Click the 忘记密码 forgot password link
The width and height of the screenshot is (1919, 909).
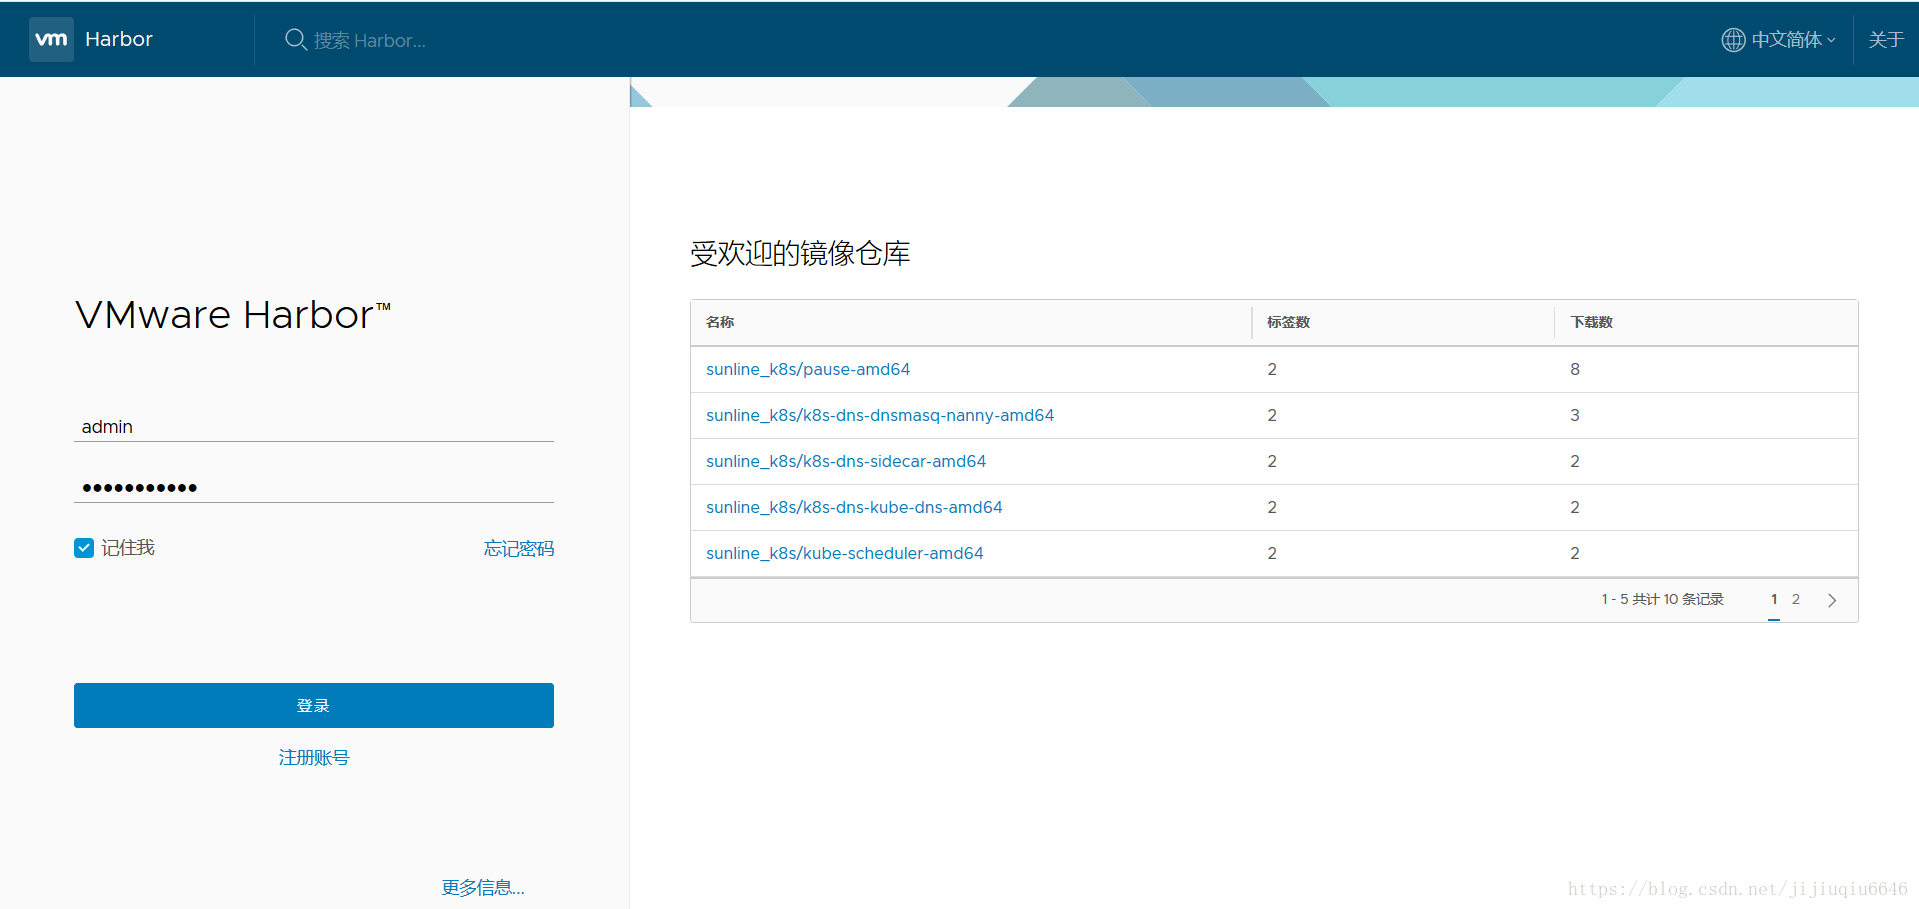click(x=519, y=548)
